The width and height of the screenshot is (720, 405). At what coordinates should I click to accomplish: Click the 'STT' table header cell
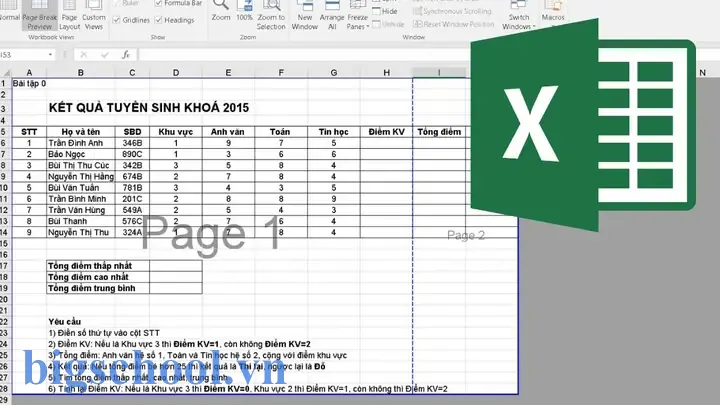tap(29, 132)
